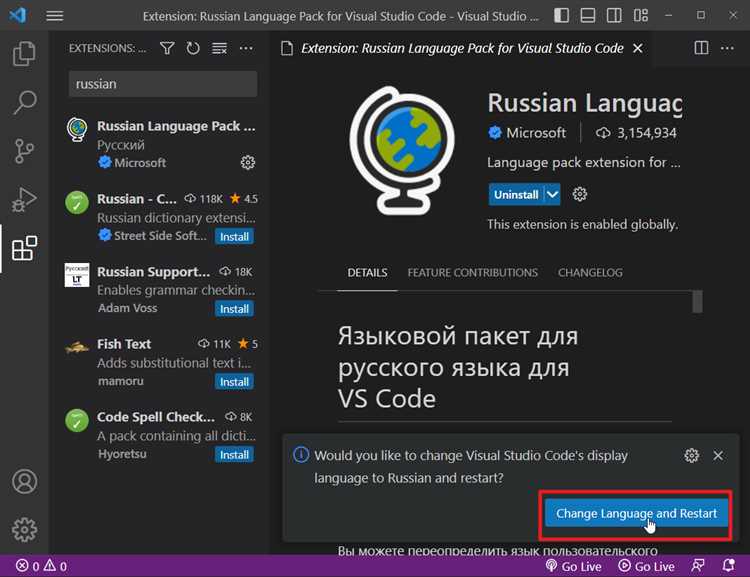This screenshot has height=577, width=750.
Task: Click the Russian Language Pack globe icon
Action: click(402, 151)
